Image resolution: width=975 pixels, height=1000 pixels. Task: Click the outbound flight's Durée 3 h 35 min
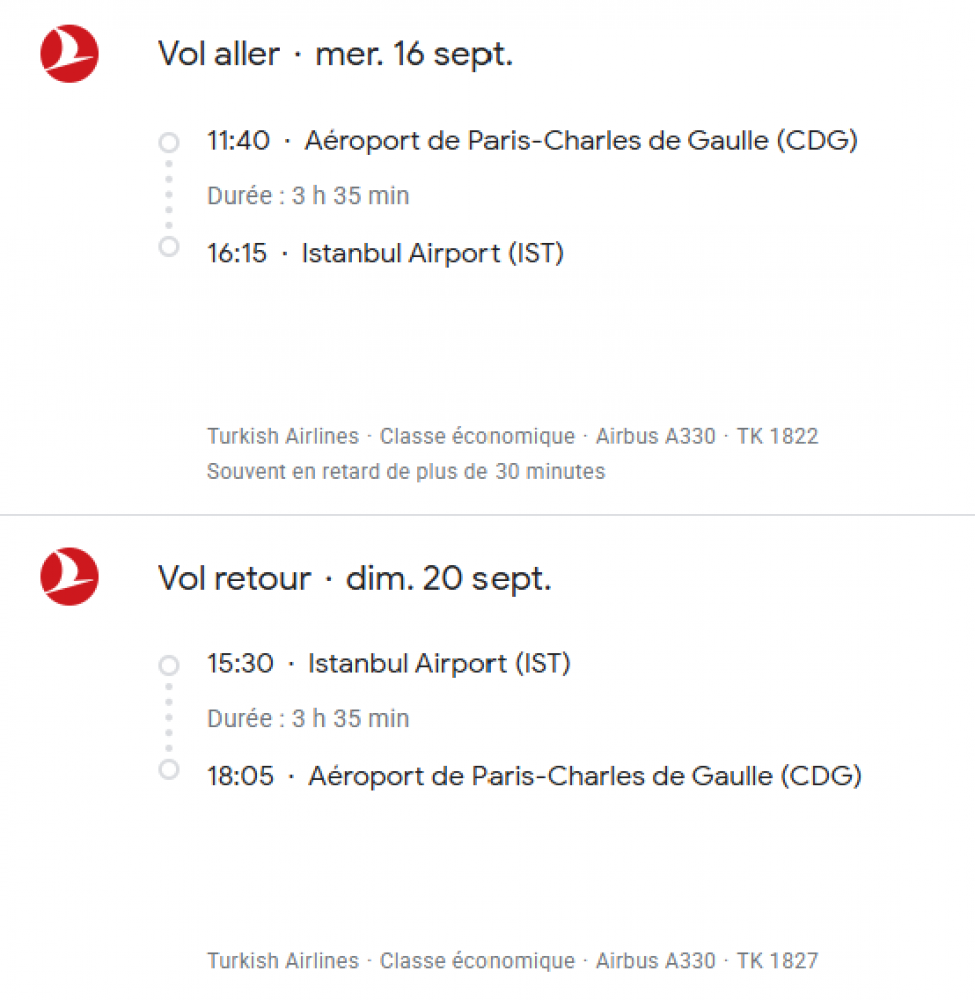click(x=308, y=196)
